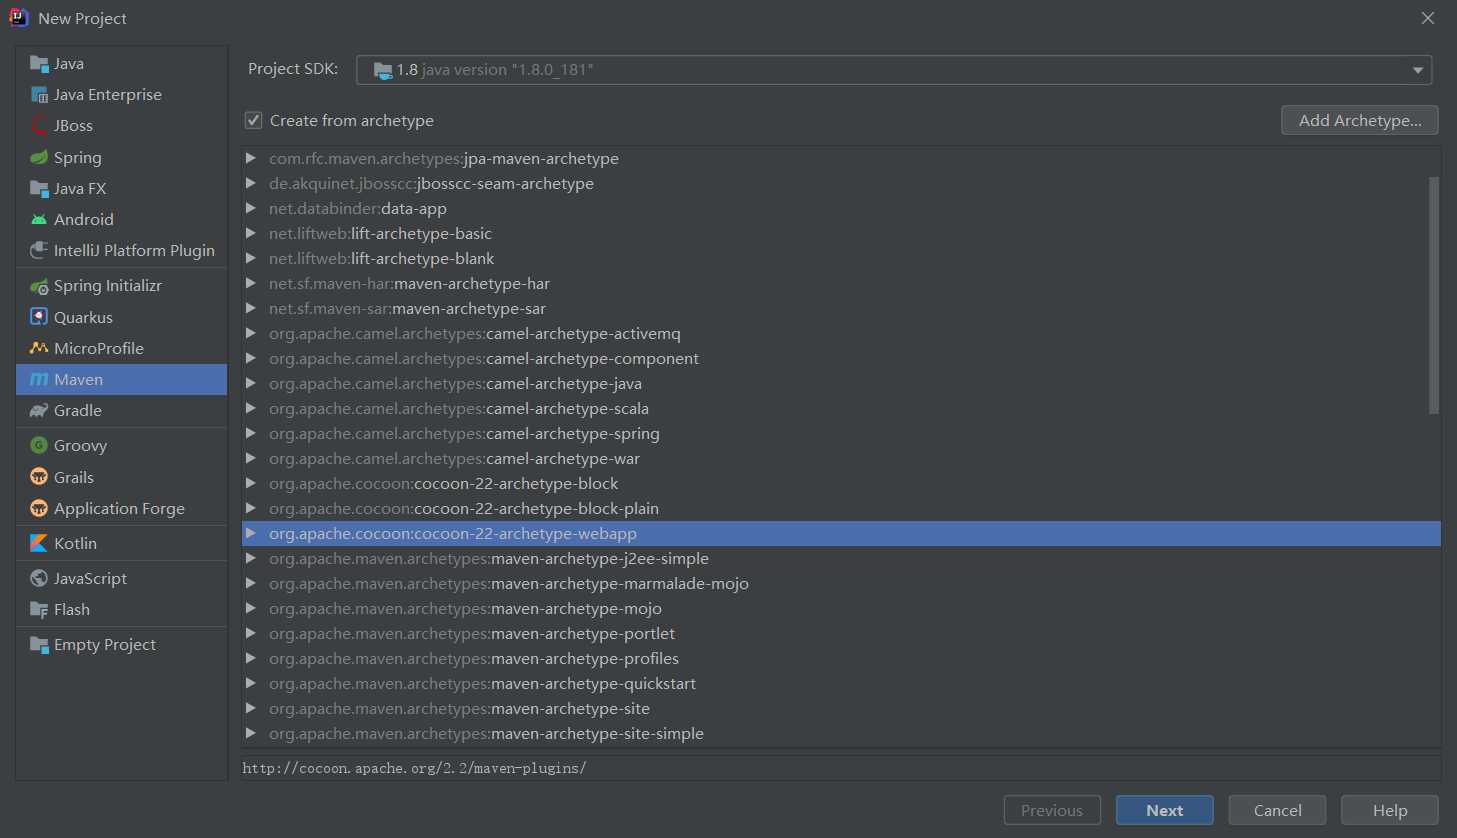Click the Grails icon
Screen dimensions: 1457x838
click(x=39, y=477)
